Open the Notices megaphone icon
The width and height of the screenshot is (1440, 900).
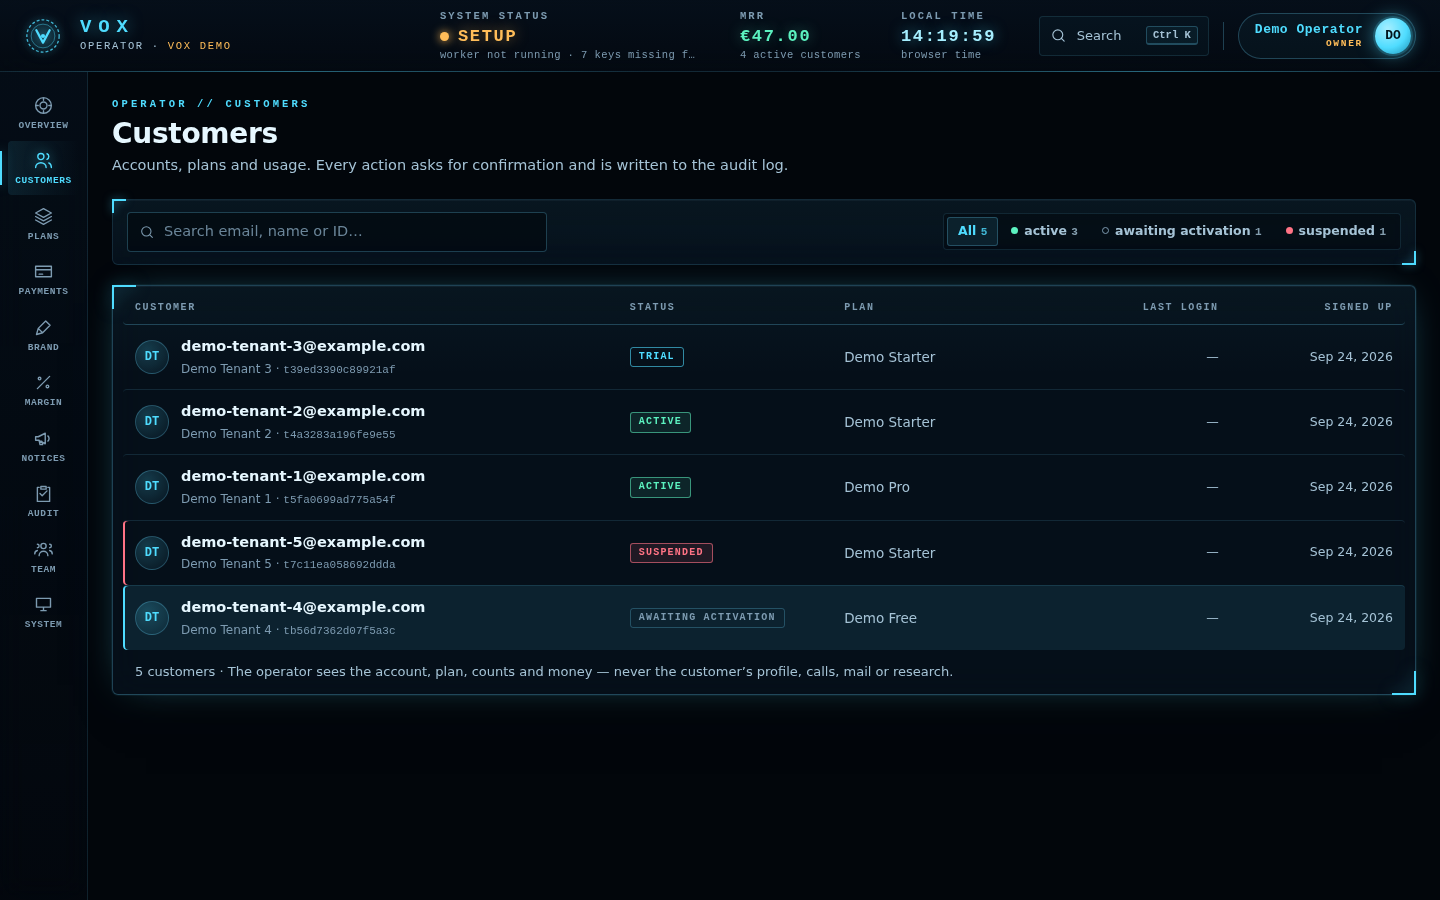43,438
